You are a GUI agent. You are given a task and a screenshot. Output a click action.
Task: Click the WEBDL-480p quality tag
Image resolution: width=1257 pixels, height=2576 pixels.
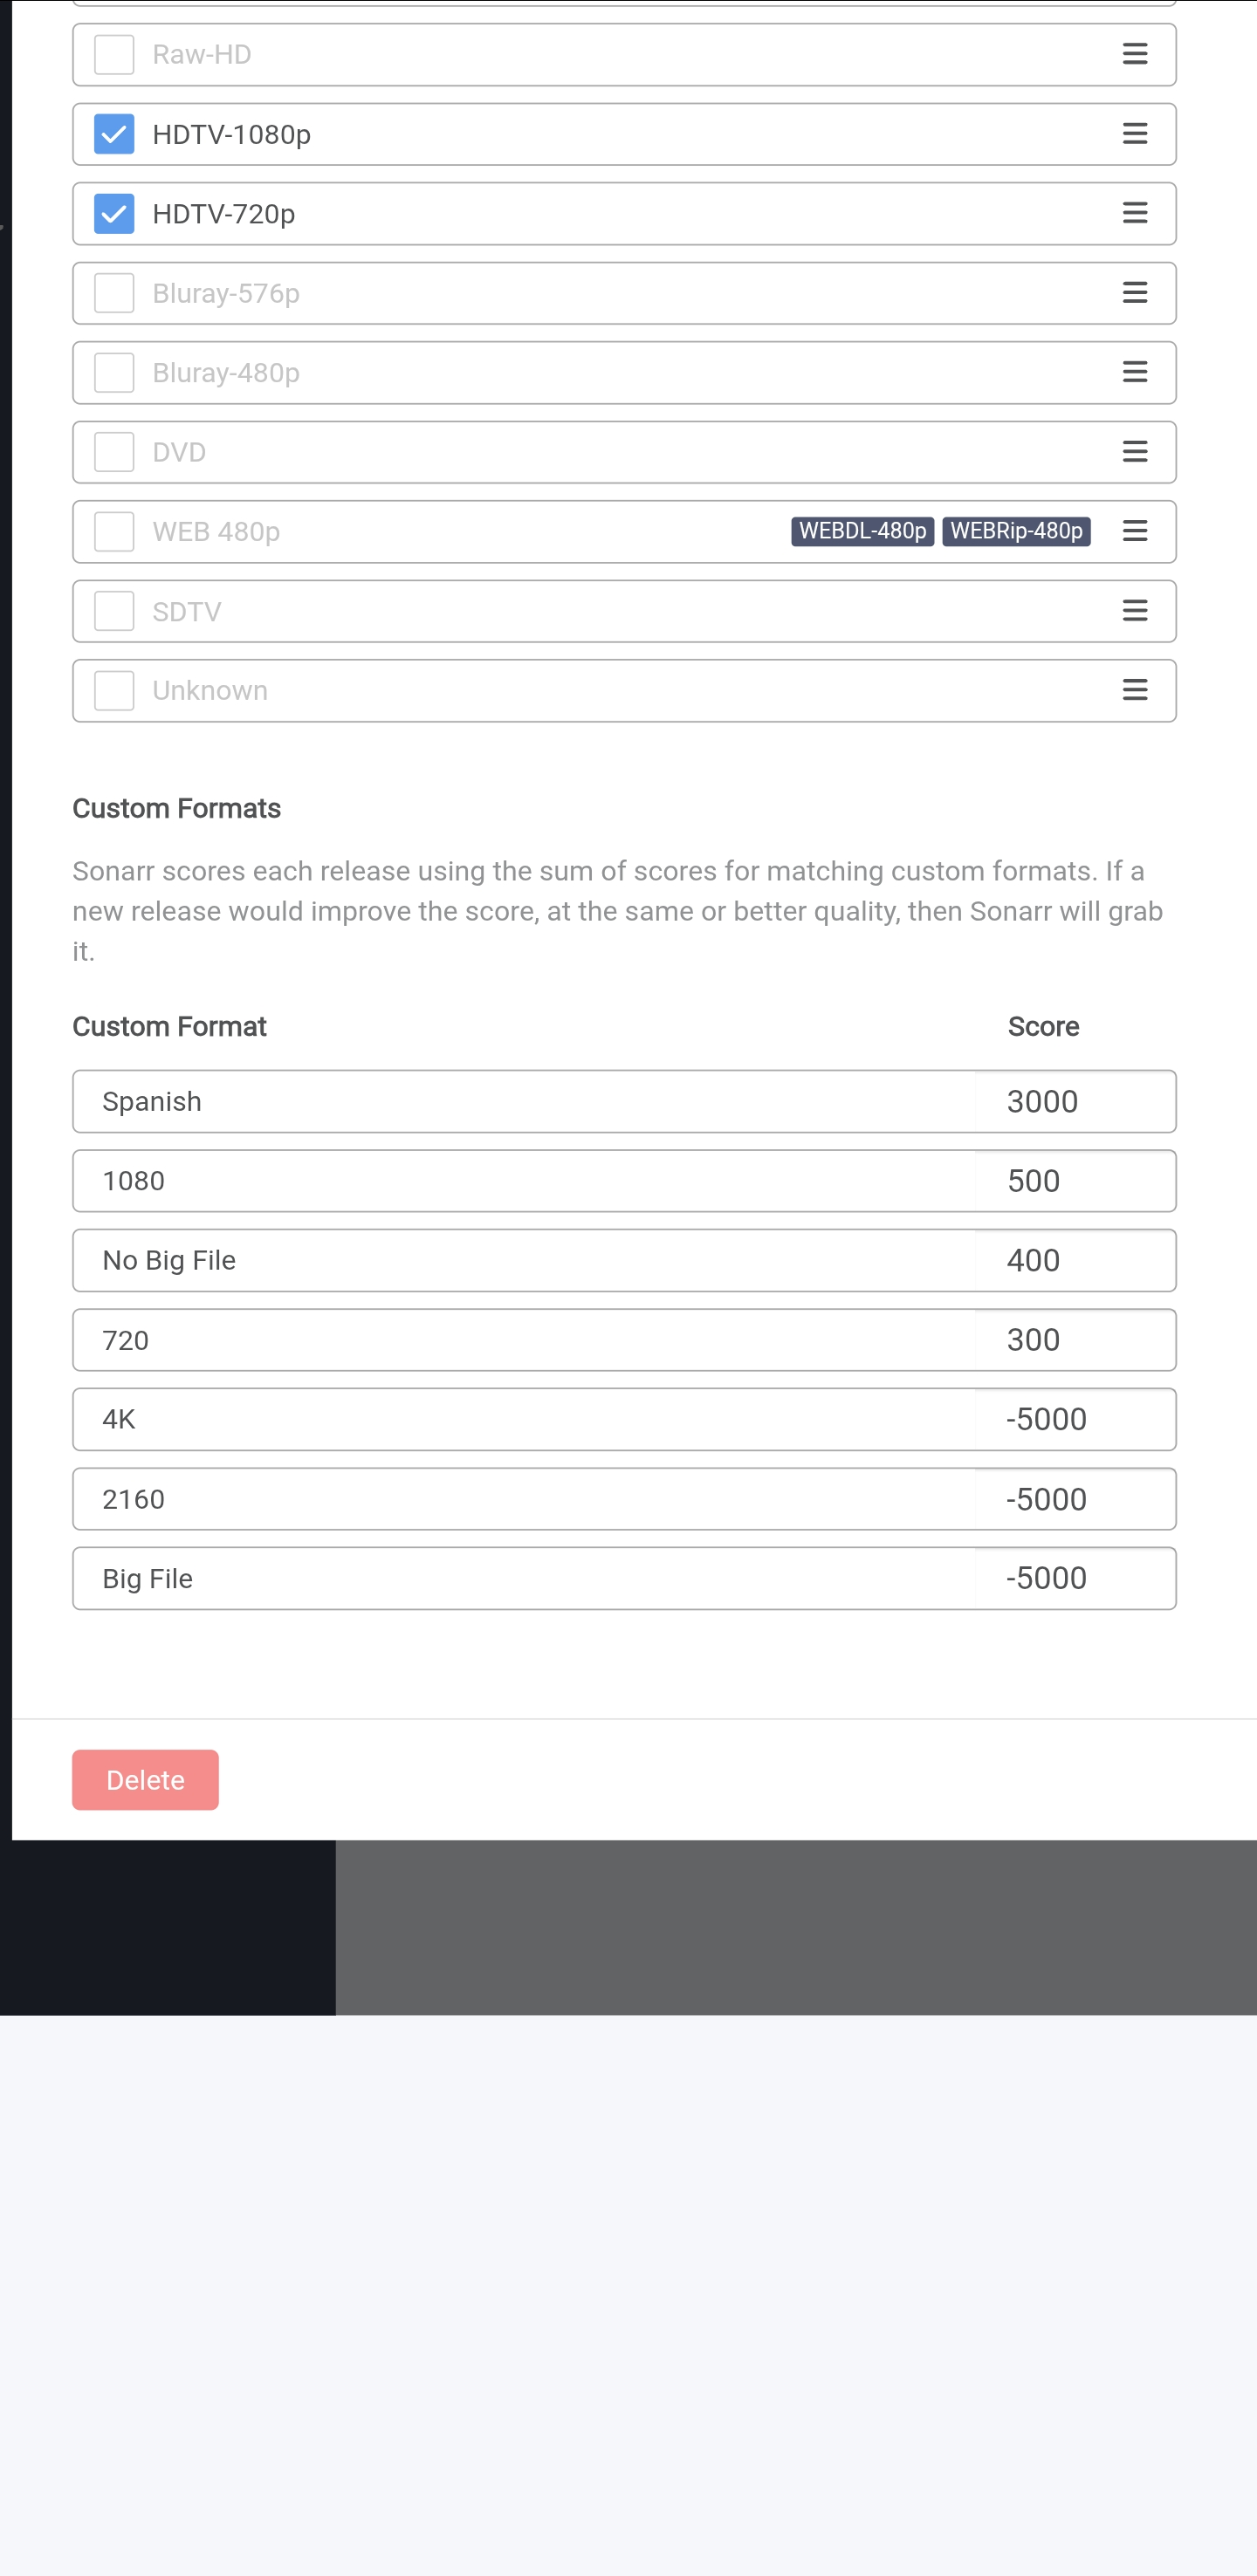pos(862,531)
